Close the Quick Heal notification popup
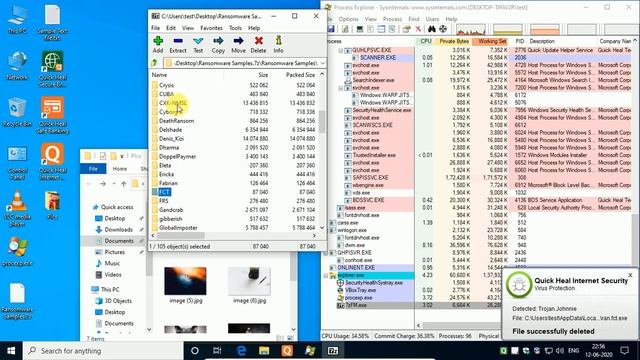The image size is (640, 360). (631, 275)
